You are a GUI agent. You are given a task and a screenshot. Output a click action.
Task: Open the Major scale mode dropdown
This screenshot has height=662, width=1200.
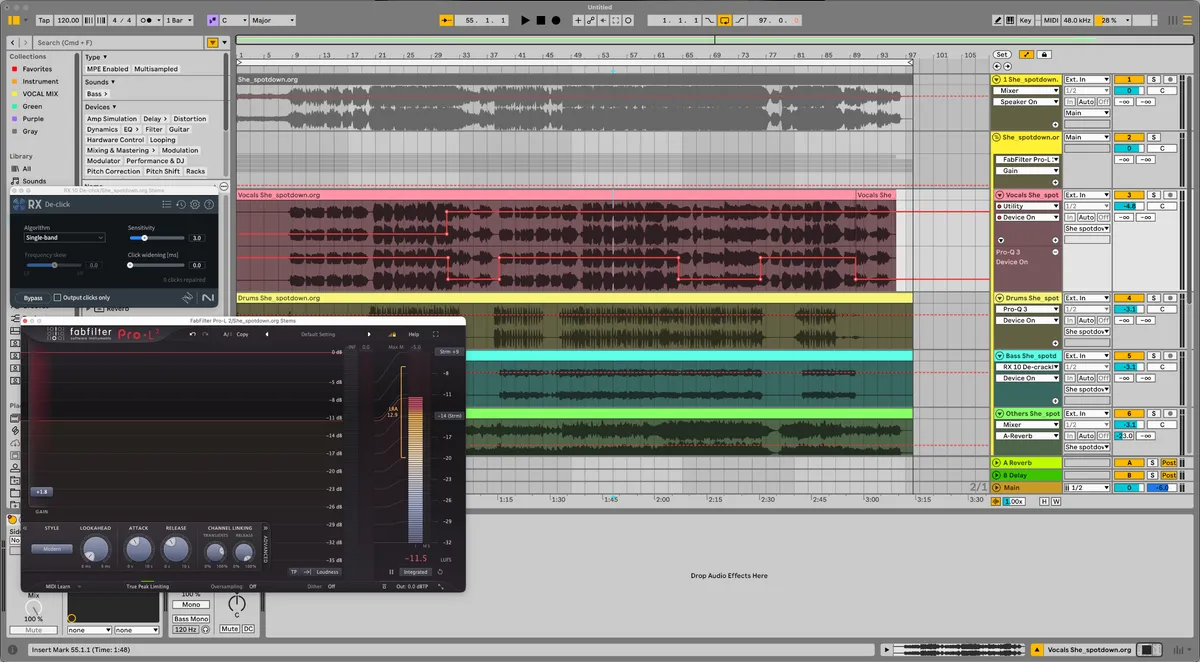[272, 20]
